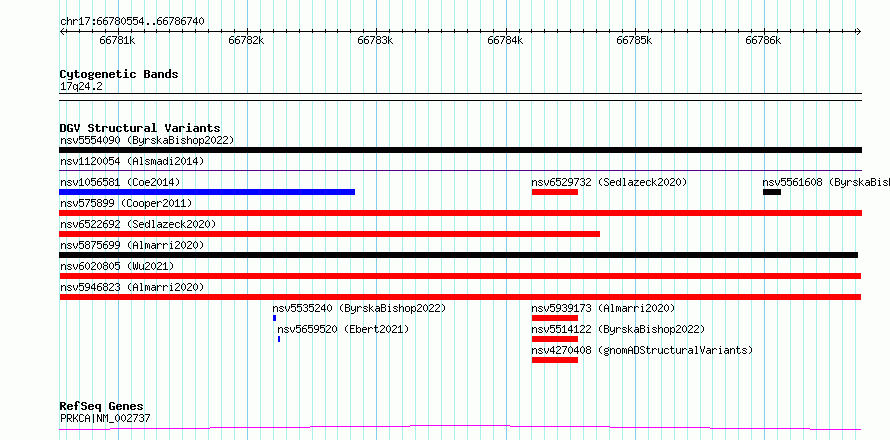The image size is (890, 440).
Task: Select the red nsv6522692 variant bar
Action: coord(330,234)
